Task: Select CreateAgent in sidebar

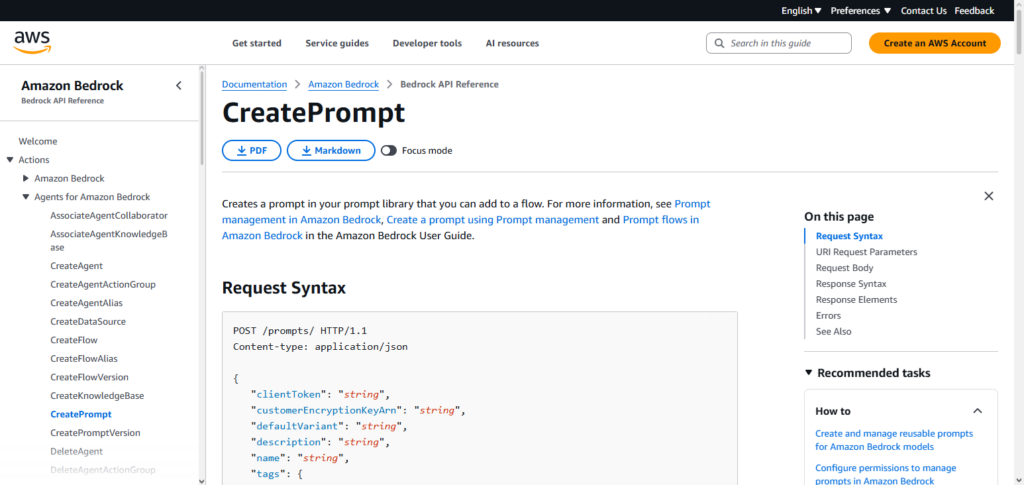Action: [76, 266]
